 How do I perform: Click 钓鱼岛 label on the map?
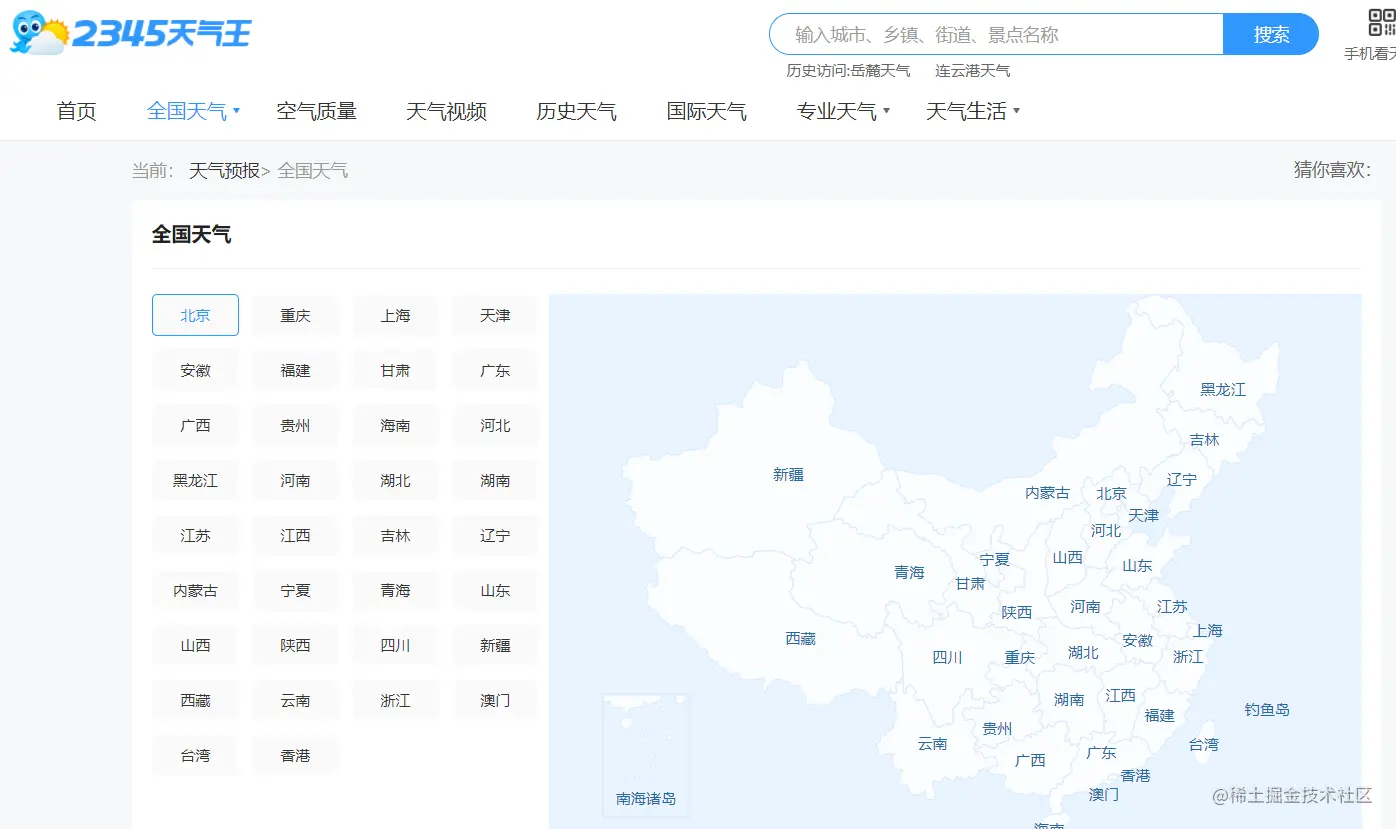tap(1267, 709)
